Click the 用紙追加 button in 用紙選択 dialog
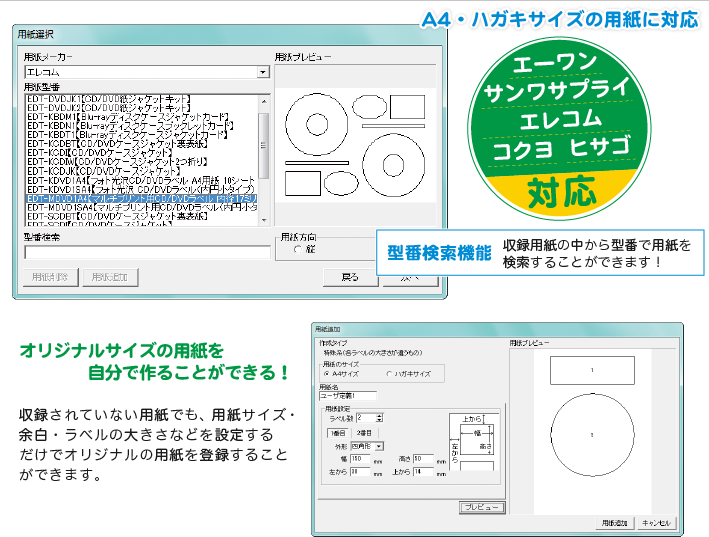Image resolution: width=709 pixels, height=537 pixels. pos(110,277)
